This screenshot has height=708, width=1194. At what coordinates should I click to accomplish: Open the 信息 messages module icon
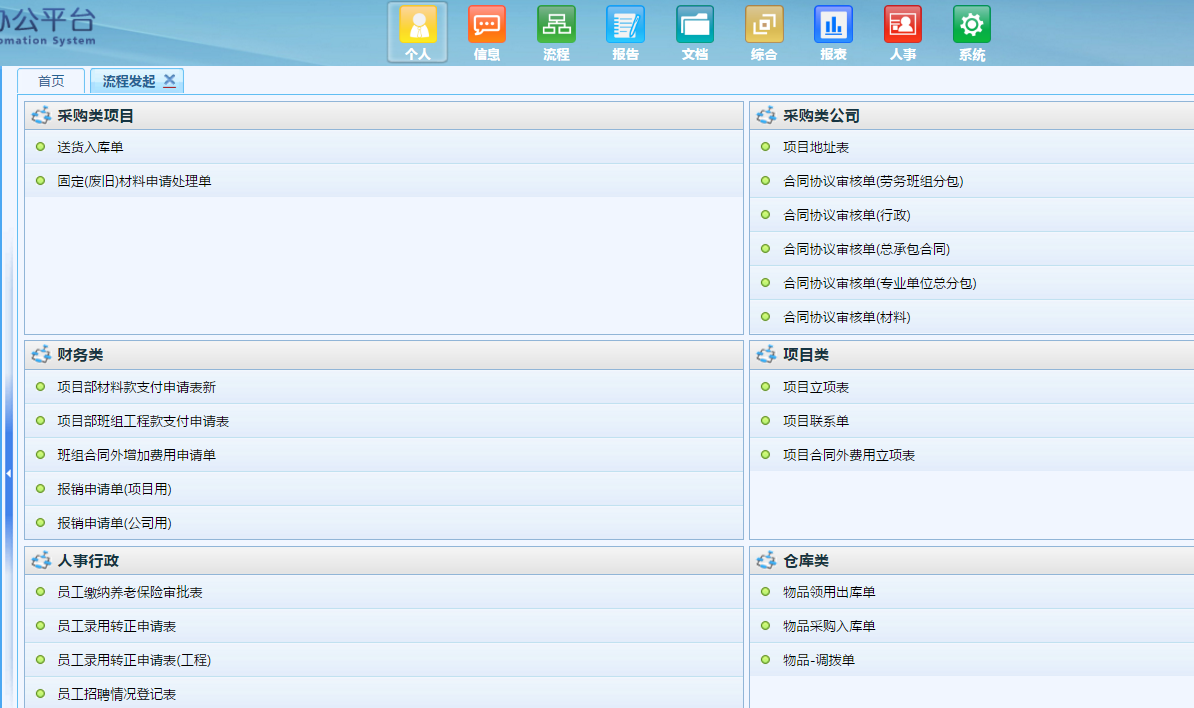(487, 32)
